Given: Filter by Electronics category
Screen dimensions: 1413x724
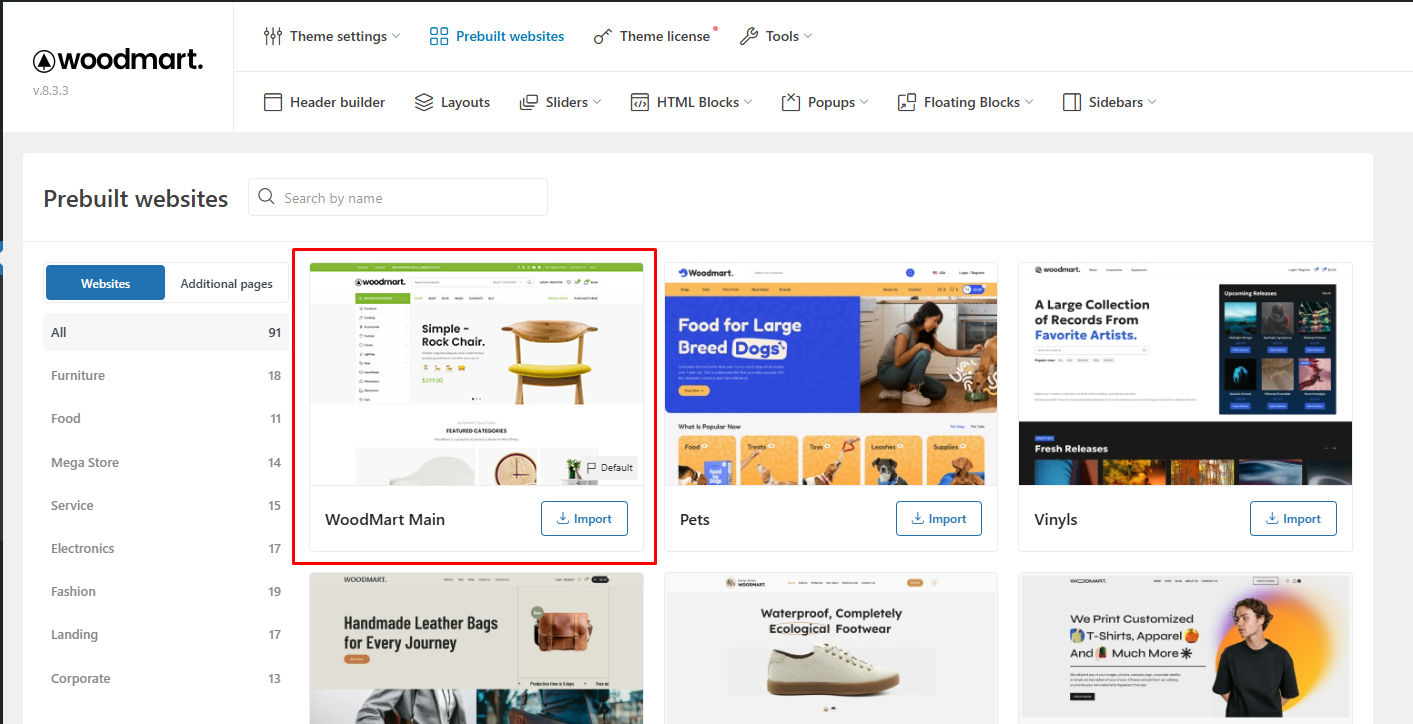Looking at the screenshot, I should (x=83, y=548).
